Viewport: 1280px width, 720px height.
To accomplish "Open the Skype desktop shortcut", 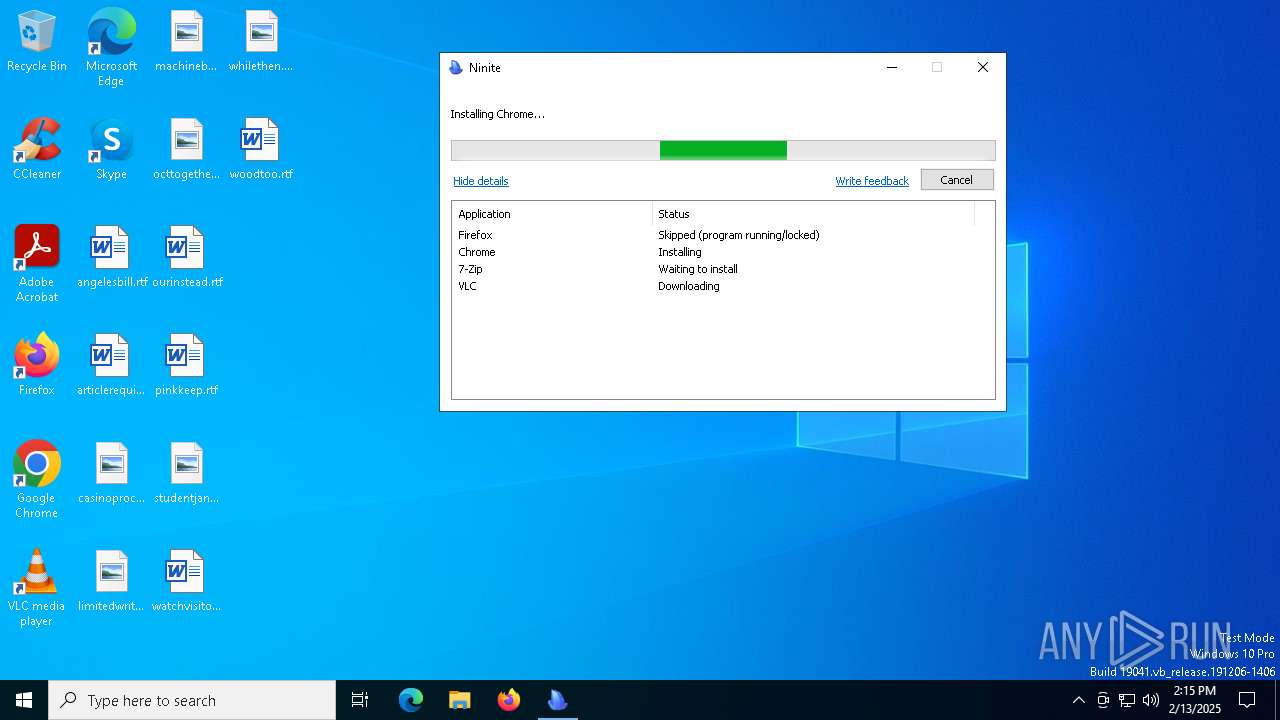I will (111, 150).
